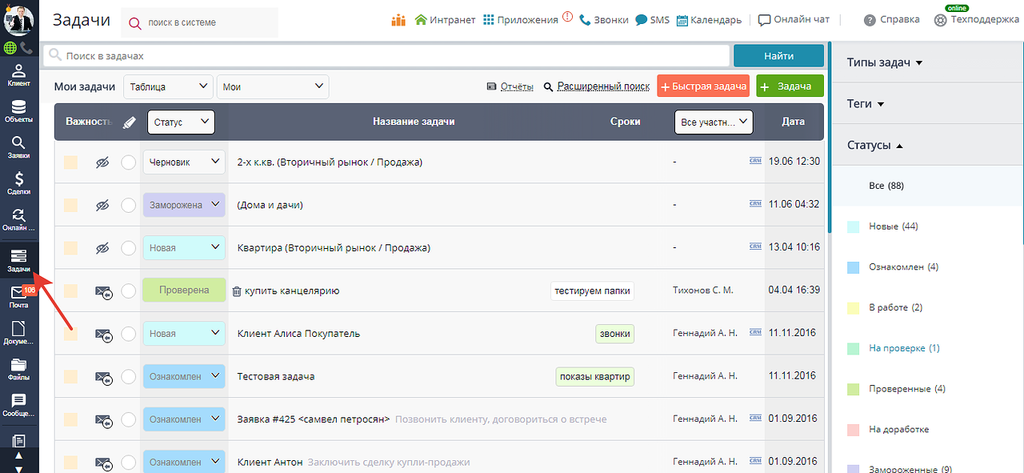Open the Таблица view dropdown
Screen dimensions: 1024x473
(x=168, y=86)
